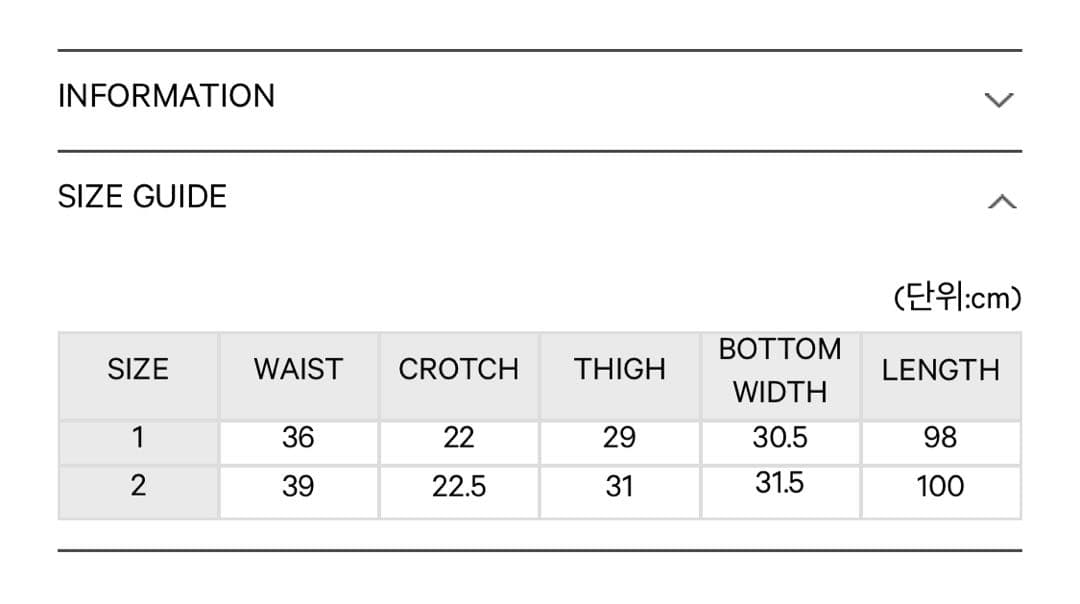Click the 단위:cm unit label
Screen dimensions: 1080x604
957,297
